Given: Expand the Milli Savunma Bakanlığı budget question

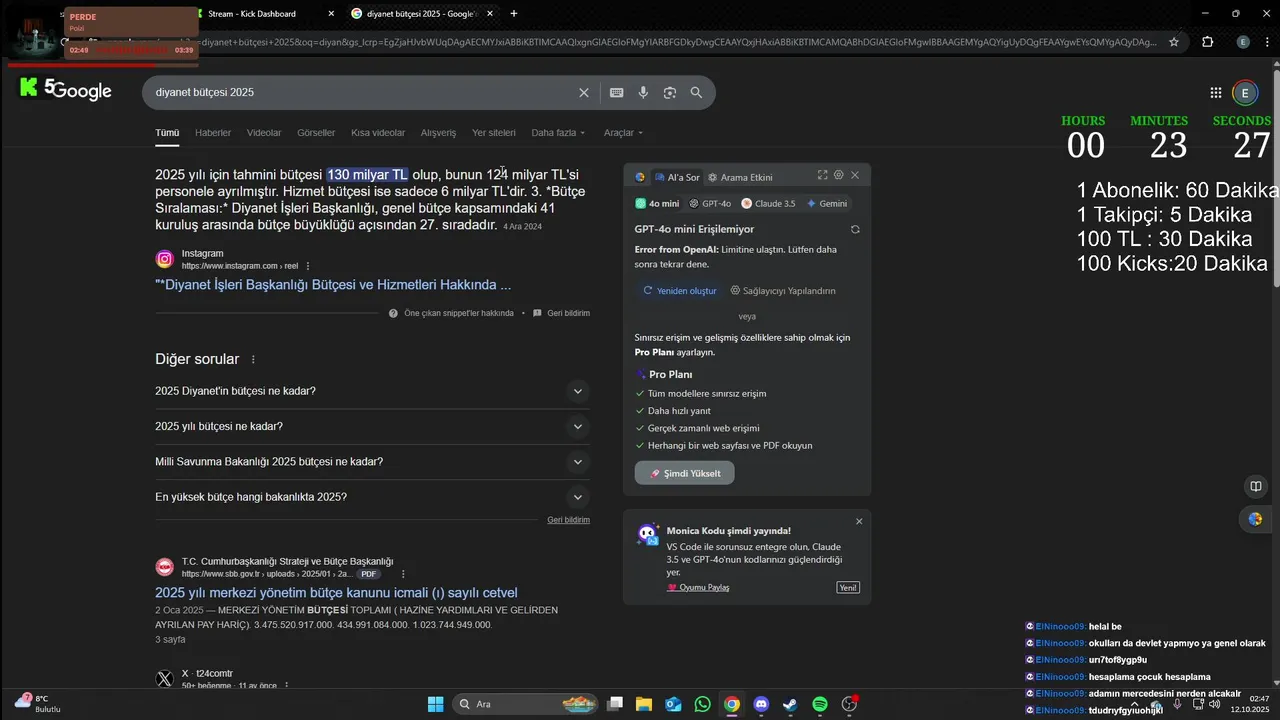Looking at the screenshot, I should click(372, 462).
